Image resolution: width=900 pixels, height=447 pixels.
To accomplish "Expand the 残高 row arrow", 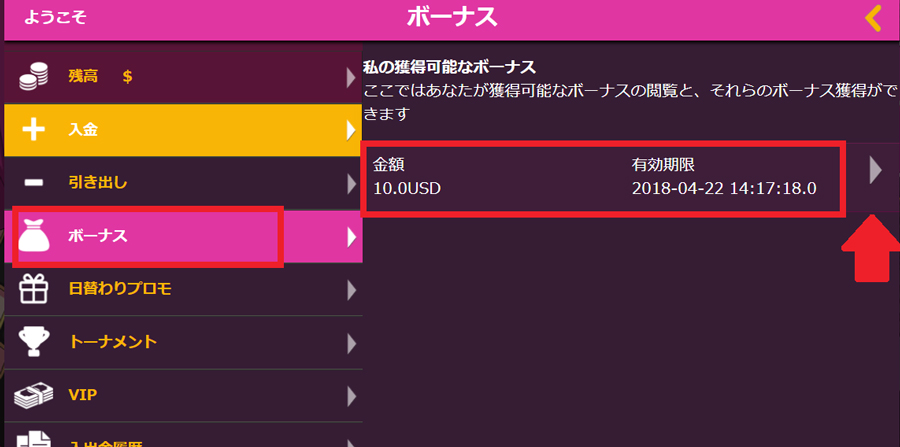I will 351,77.
